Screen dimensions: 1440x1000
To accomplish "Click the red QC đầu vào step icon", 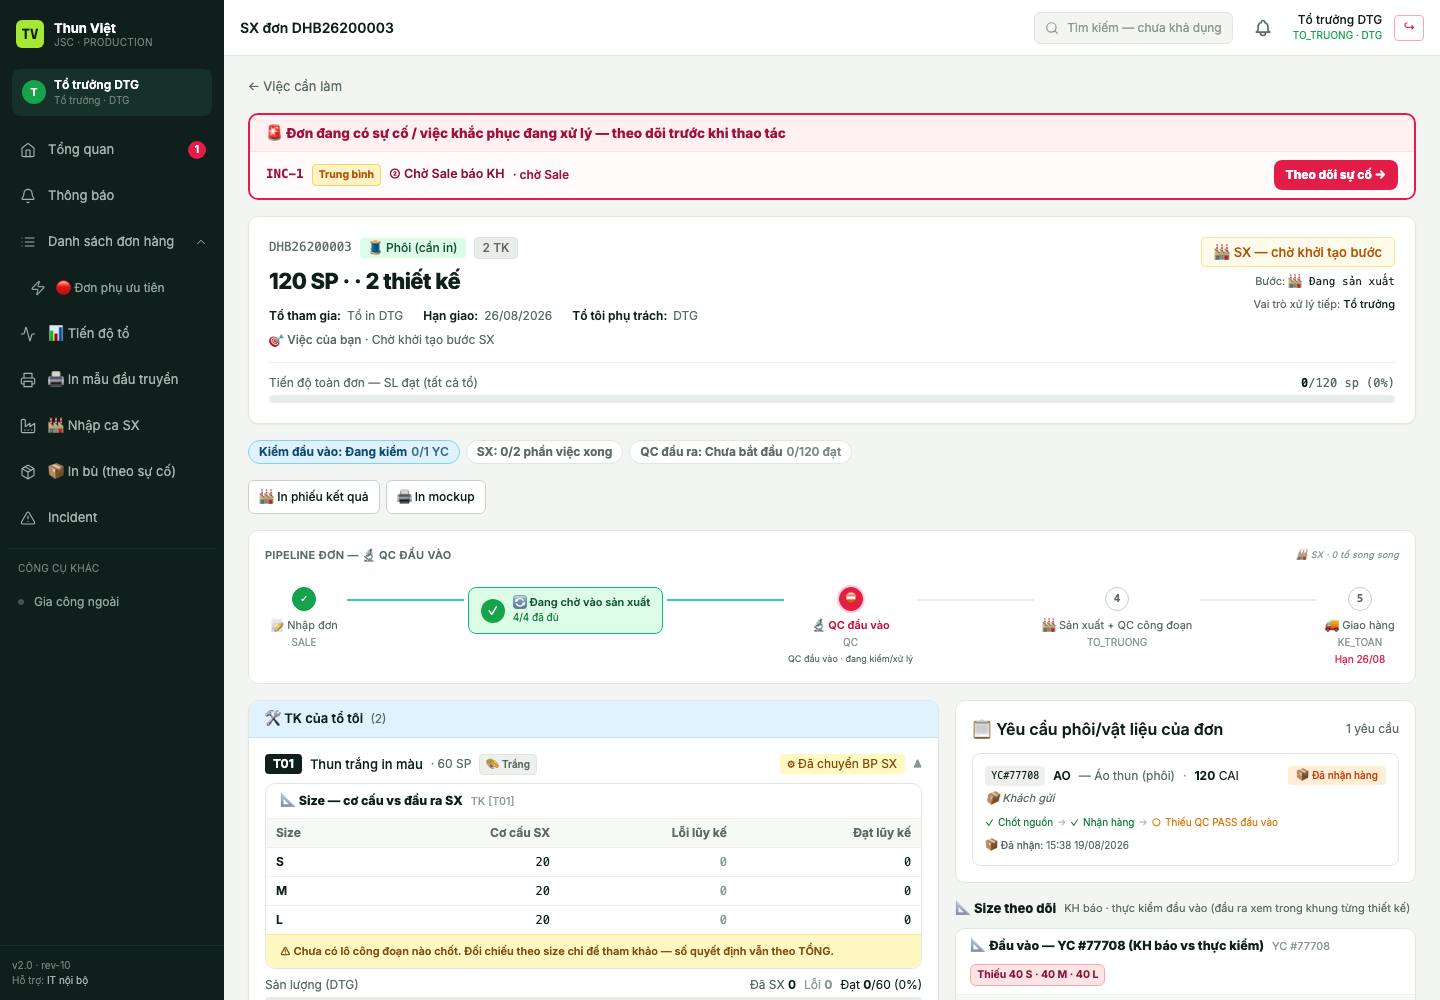I will 850,599.
